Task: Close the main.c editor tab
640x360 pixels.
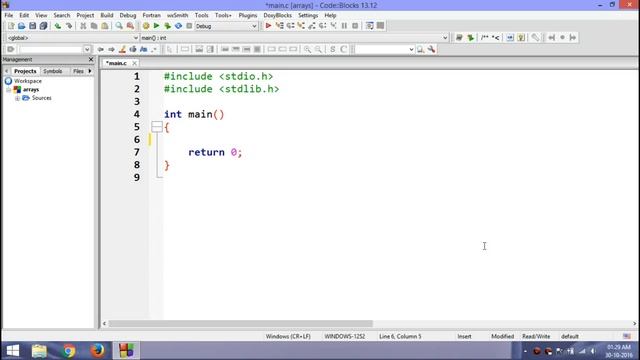Action: 134,63
